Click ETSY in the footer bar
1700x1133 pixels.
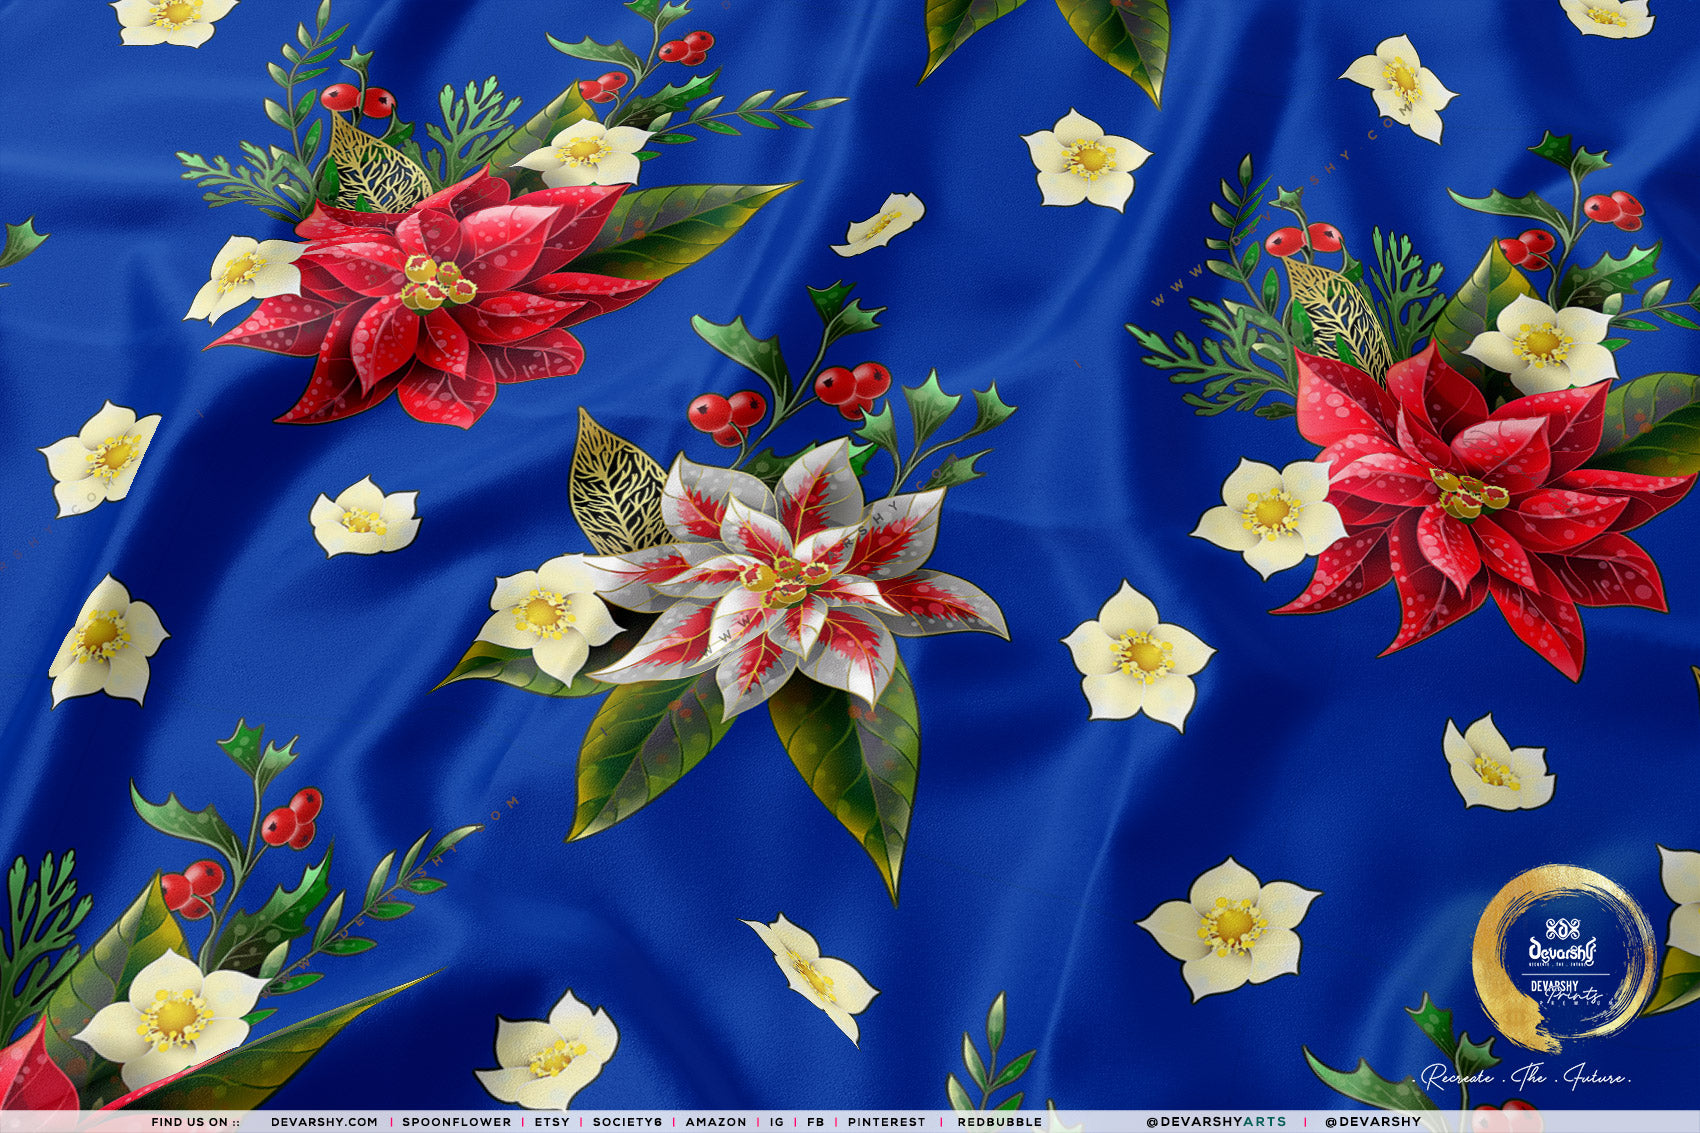point(552,1122)
